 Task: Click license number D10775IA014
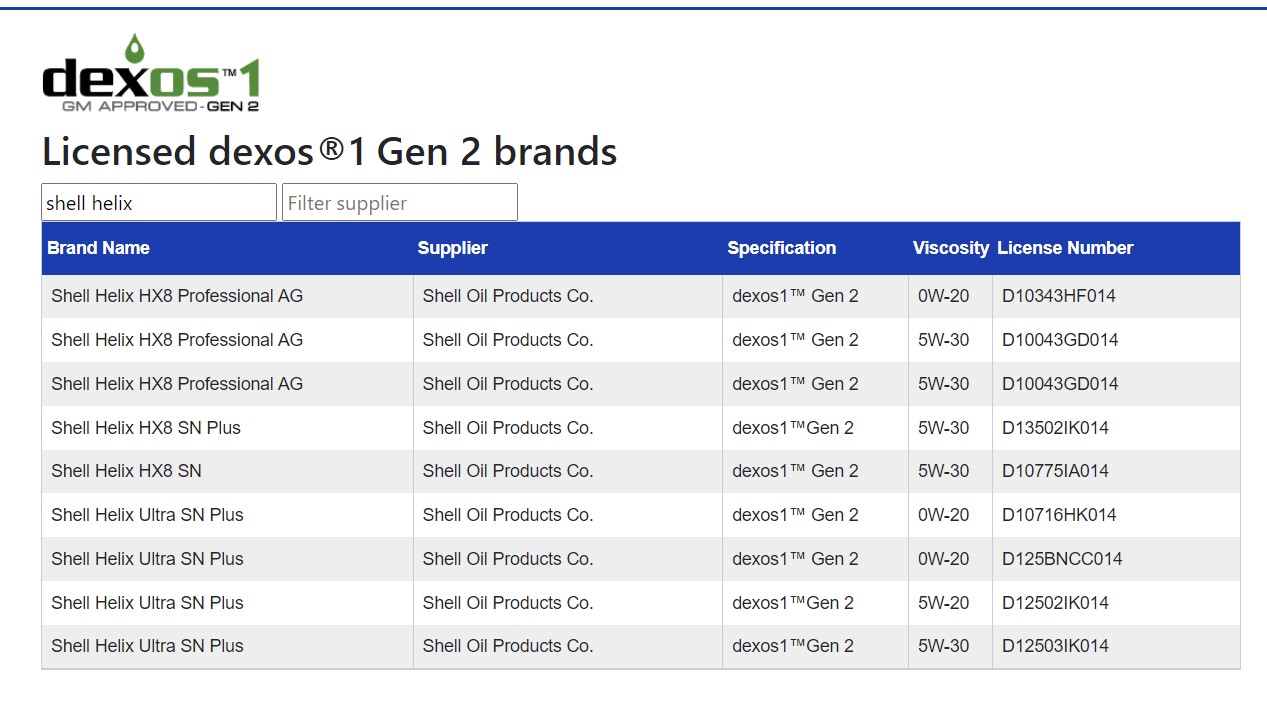1055,471
